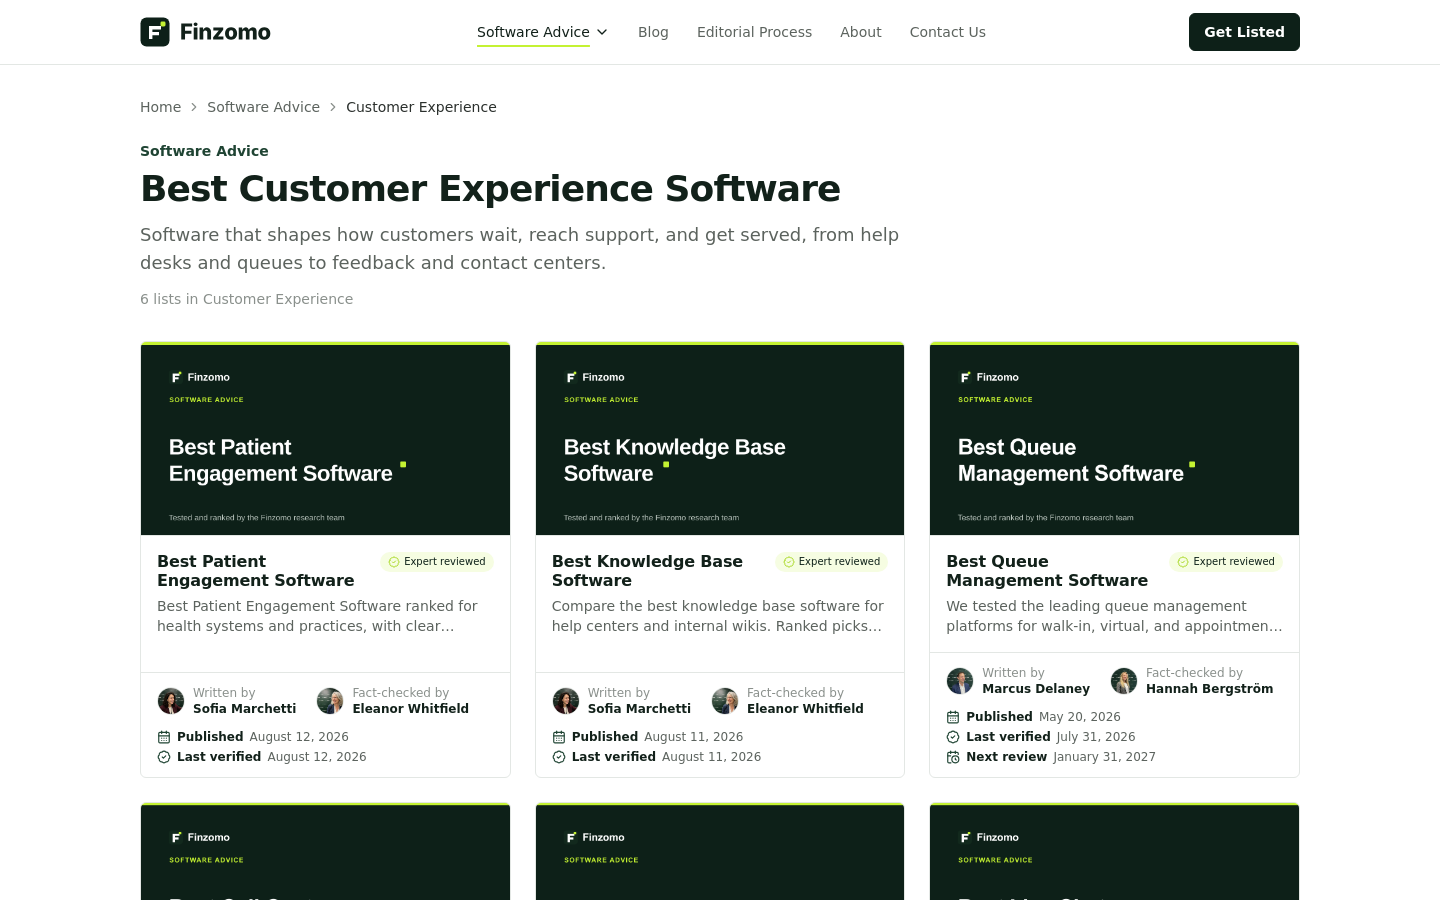The width and height of the screenshot is (1440, 900).
Task: Open Best Knowledge Base Software cover image
Action: pos(720,439)
